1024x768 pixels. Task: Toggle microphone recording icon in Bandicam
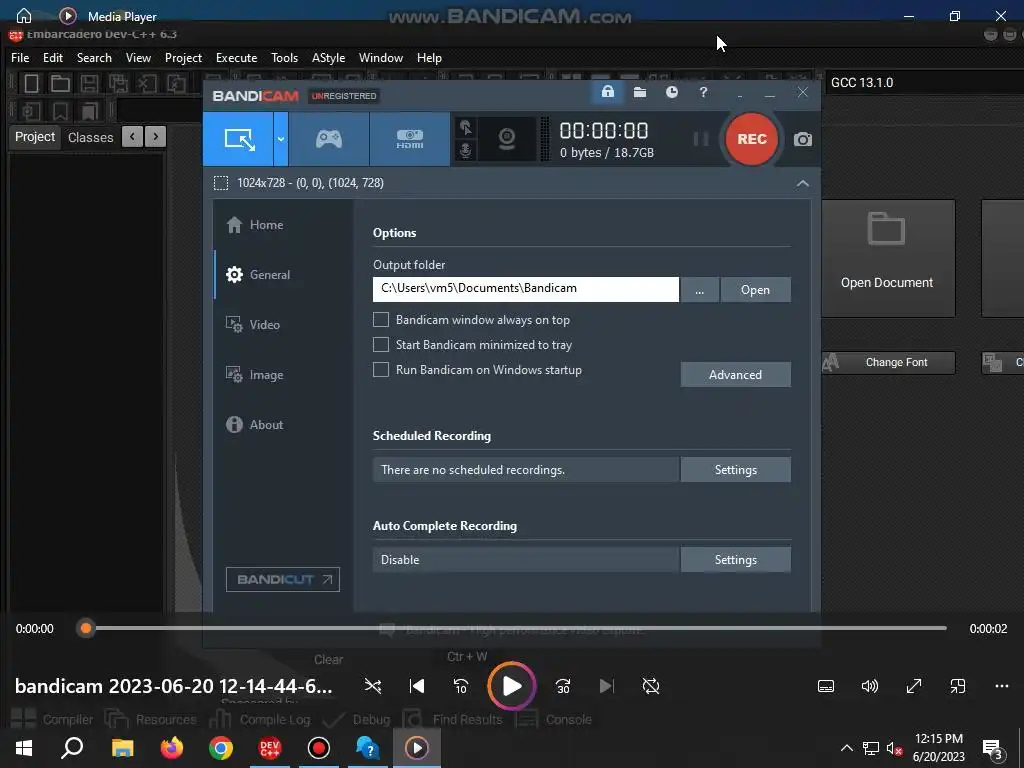pyautogui.click(x=466, y=151)
